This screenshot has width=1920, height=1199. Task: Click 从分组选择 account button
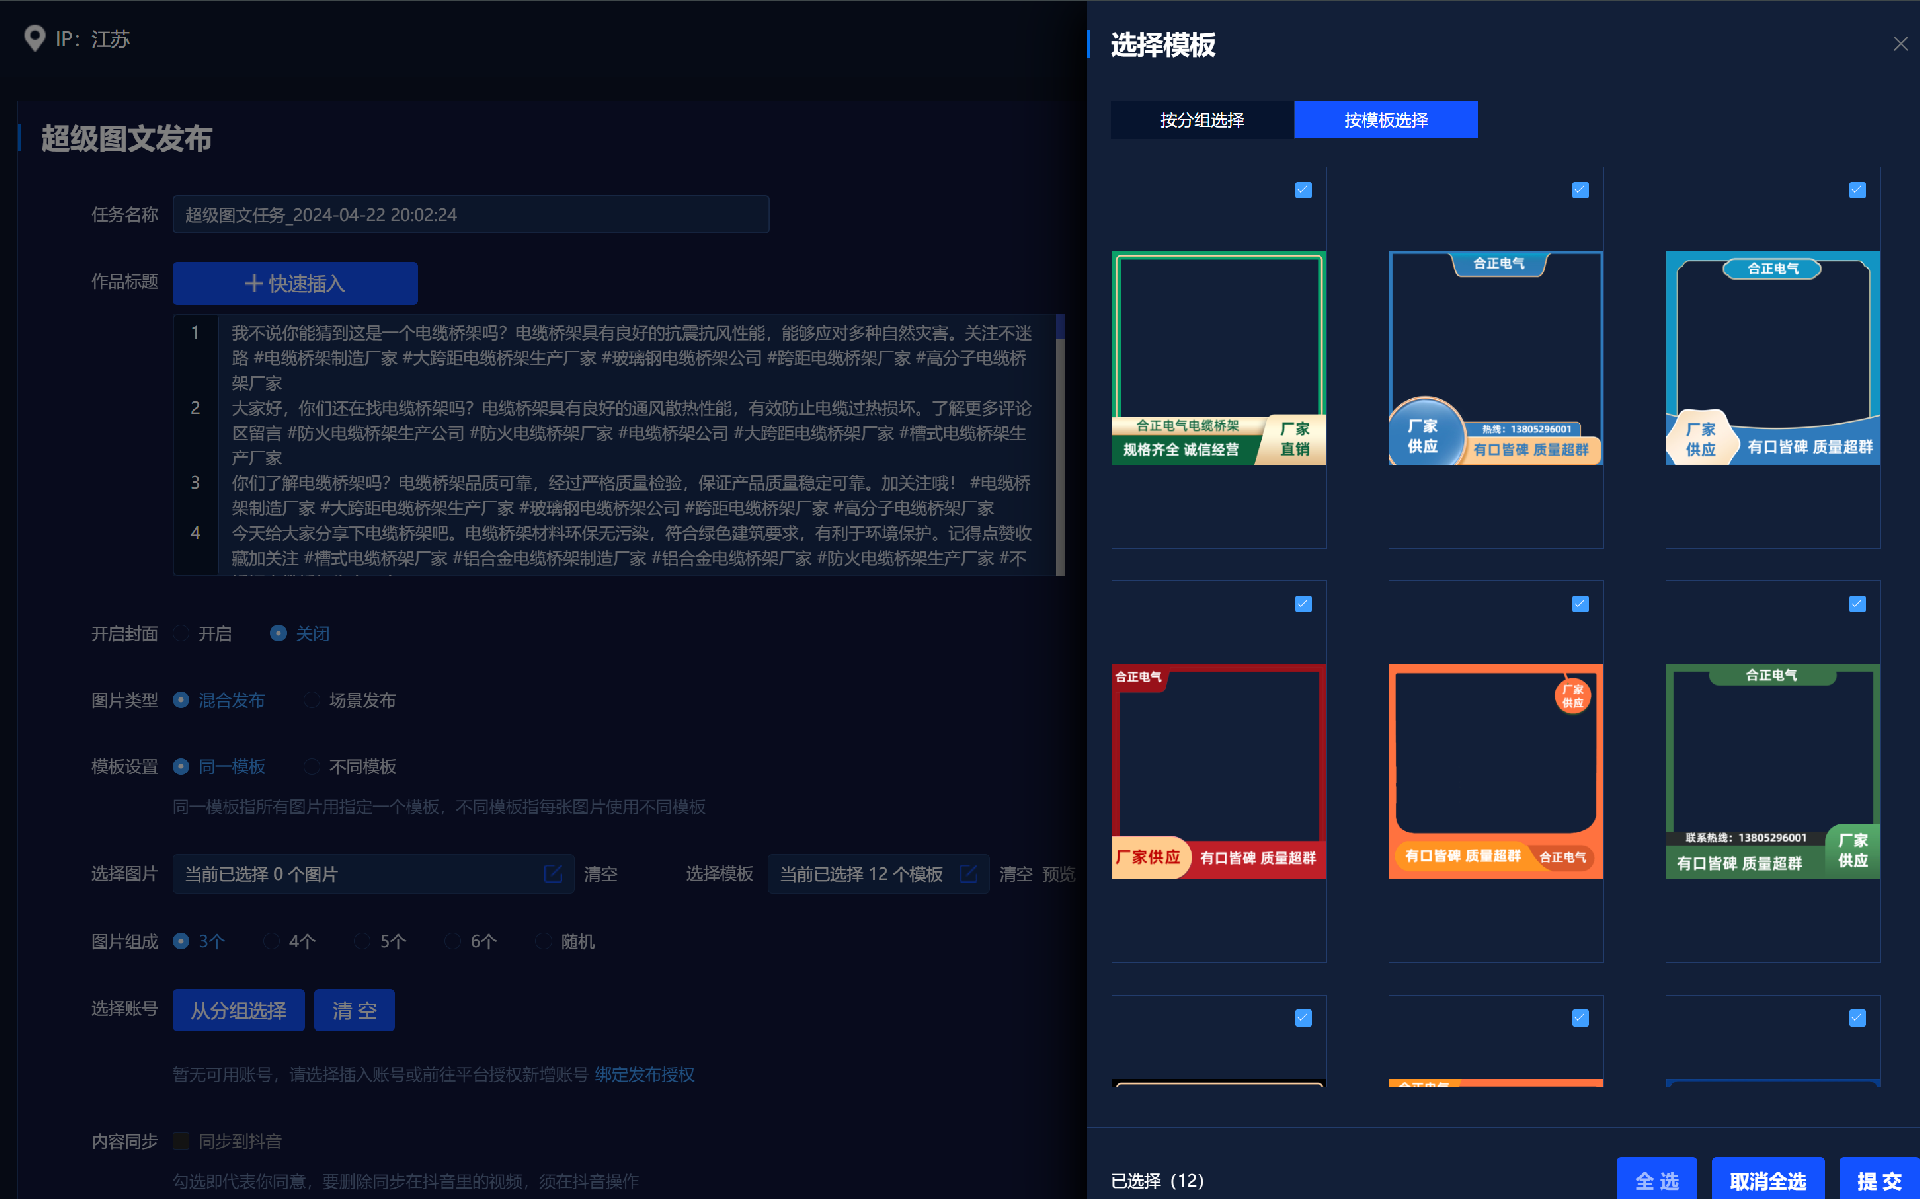click(x=239, y=1010)
